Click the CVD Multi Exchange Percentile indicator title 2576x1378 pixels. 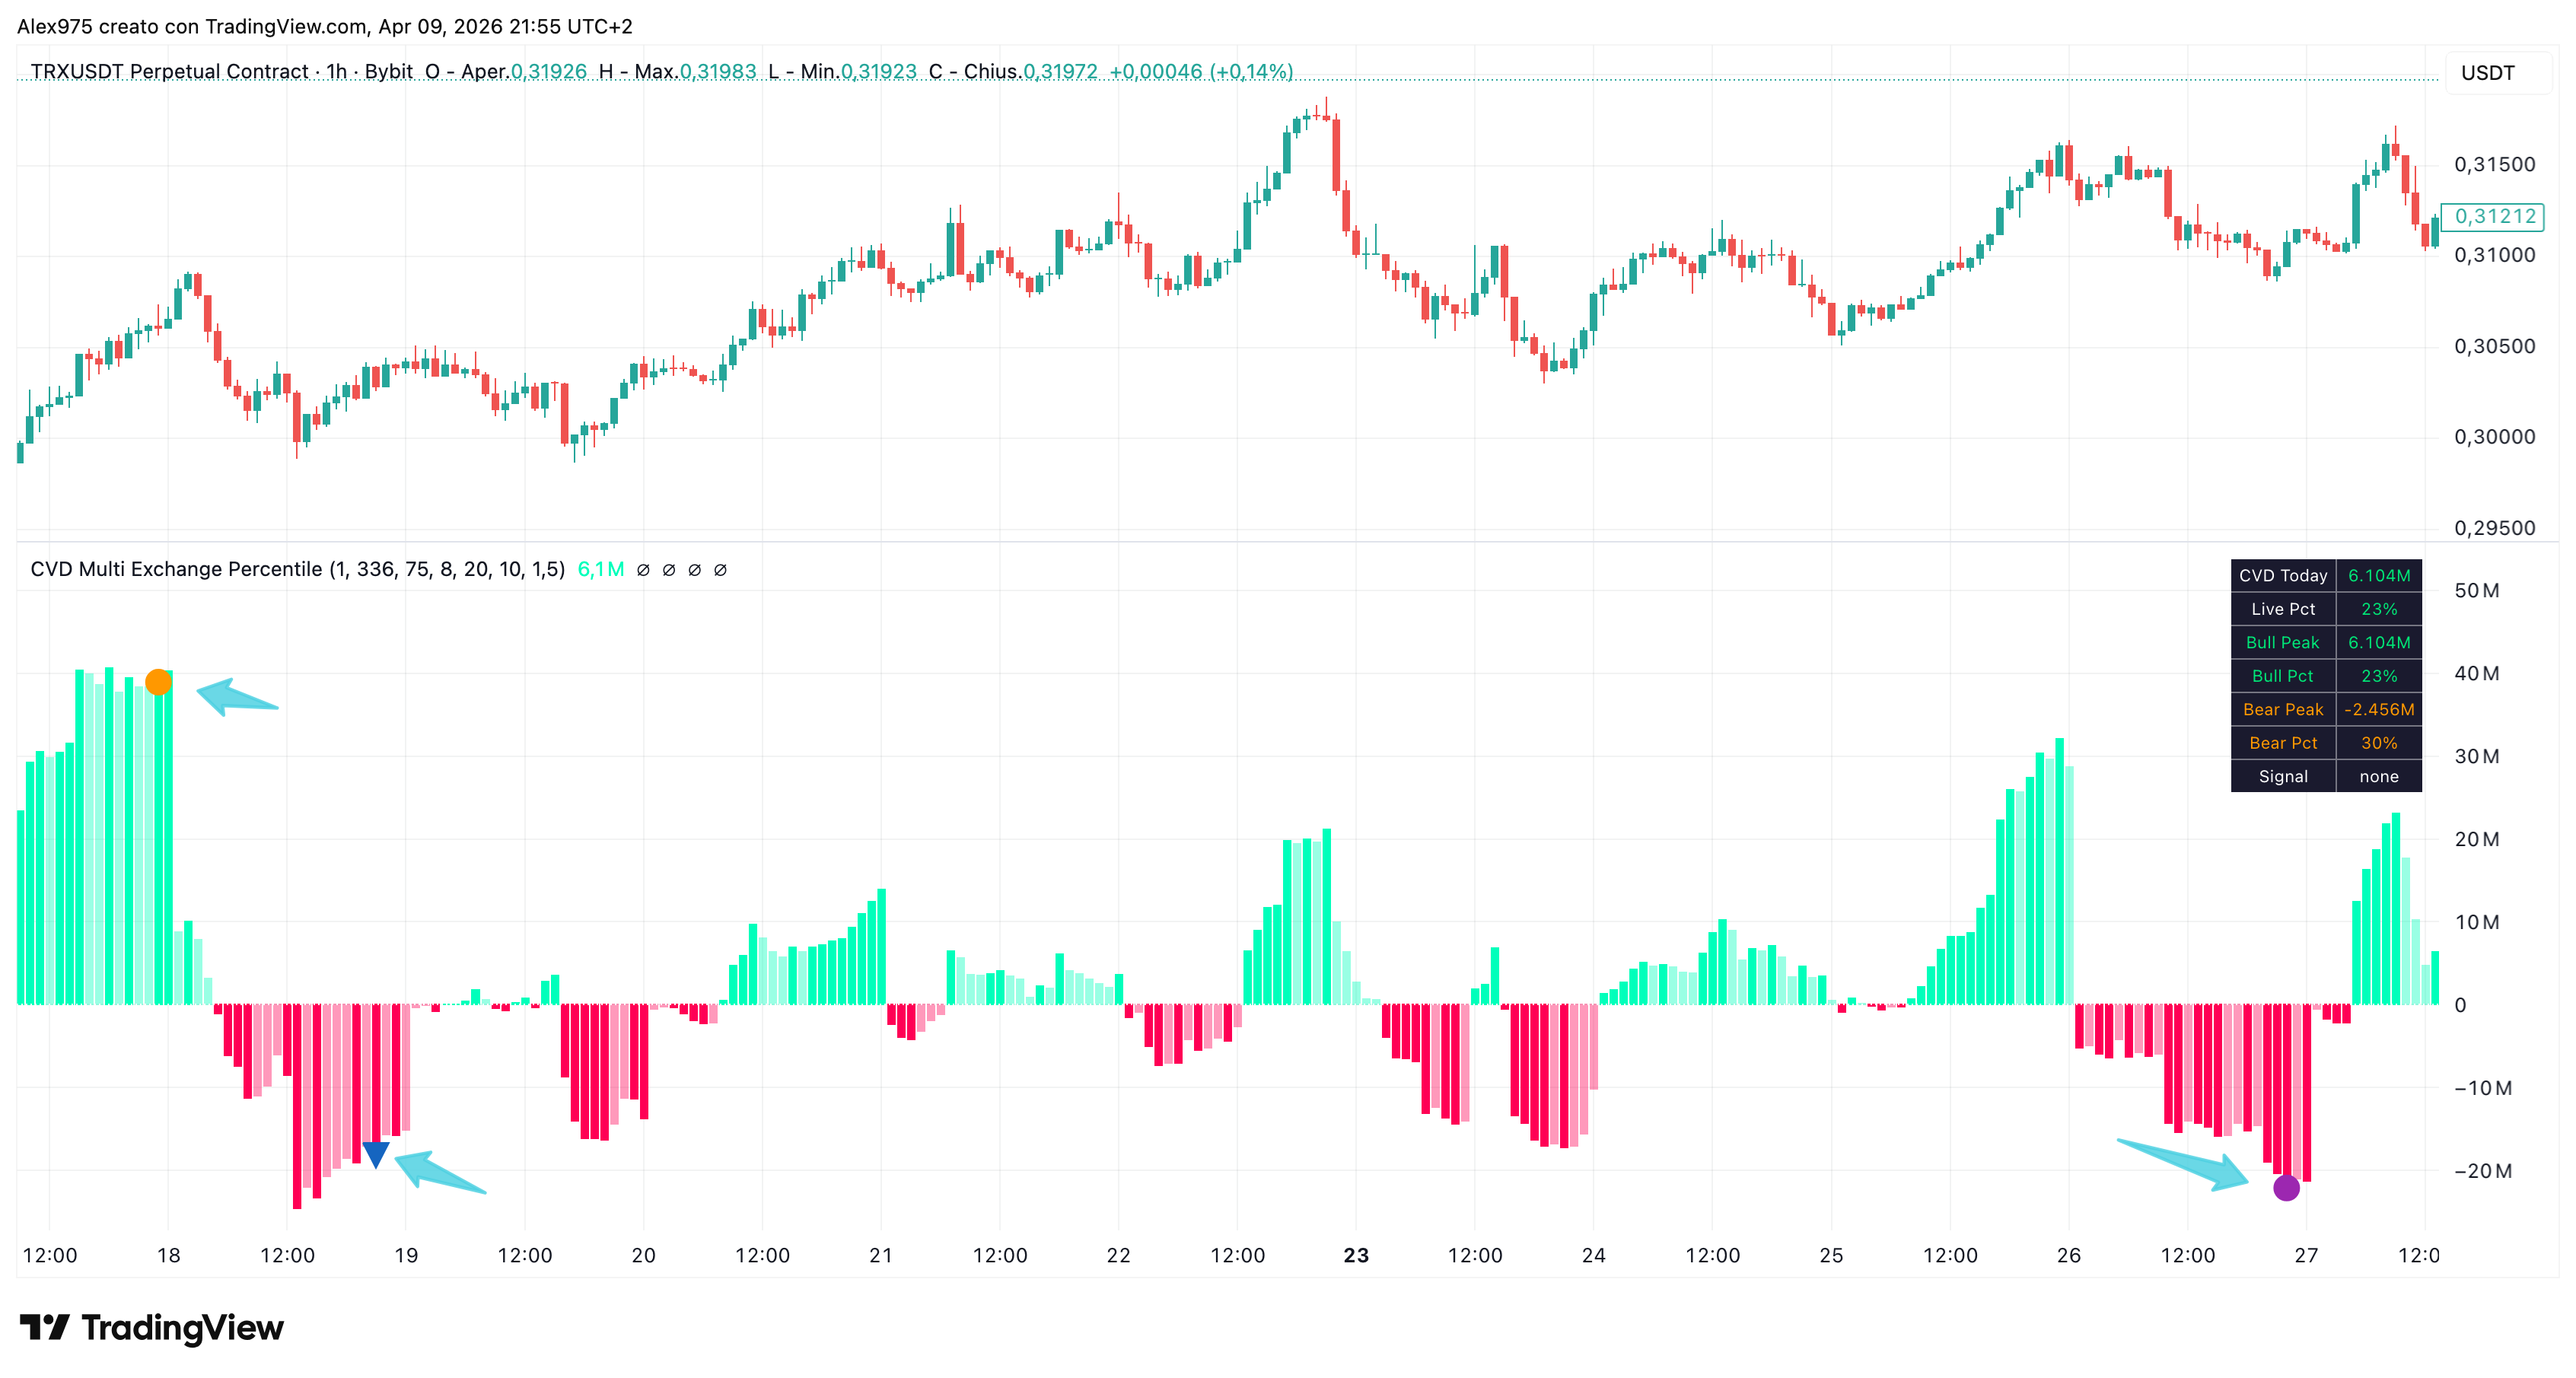[297, 569]
